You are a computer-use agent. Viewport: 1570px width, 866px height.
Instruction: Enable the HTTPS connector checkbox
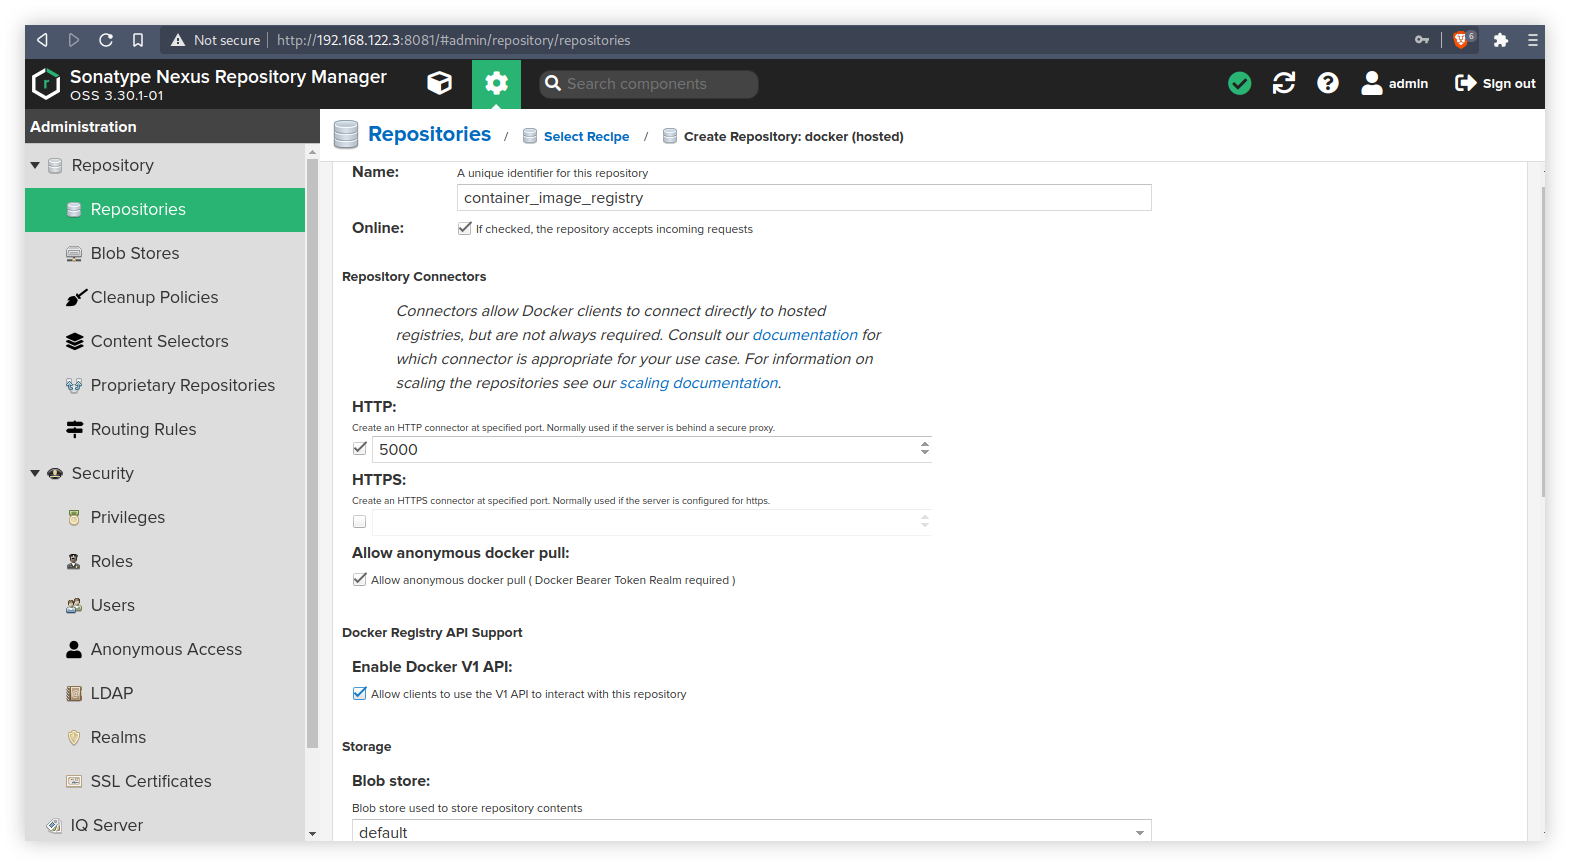[359, 521]
